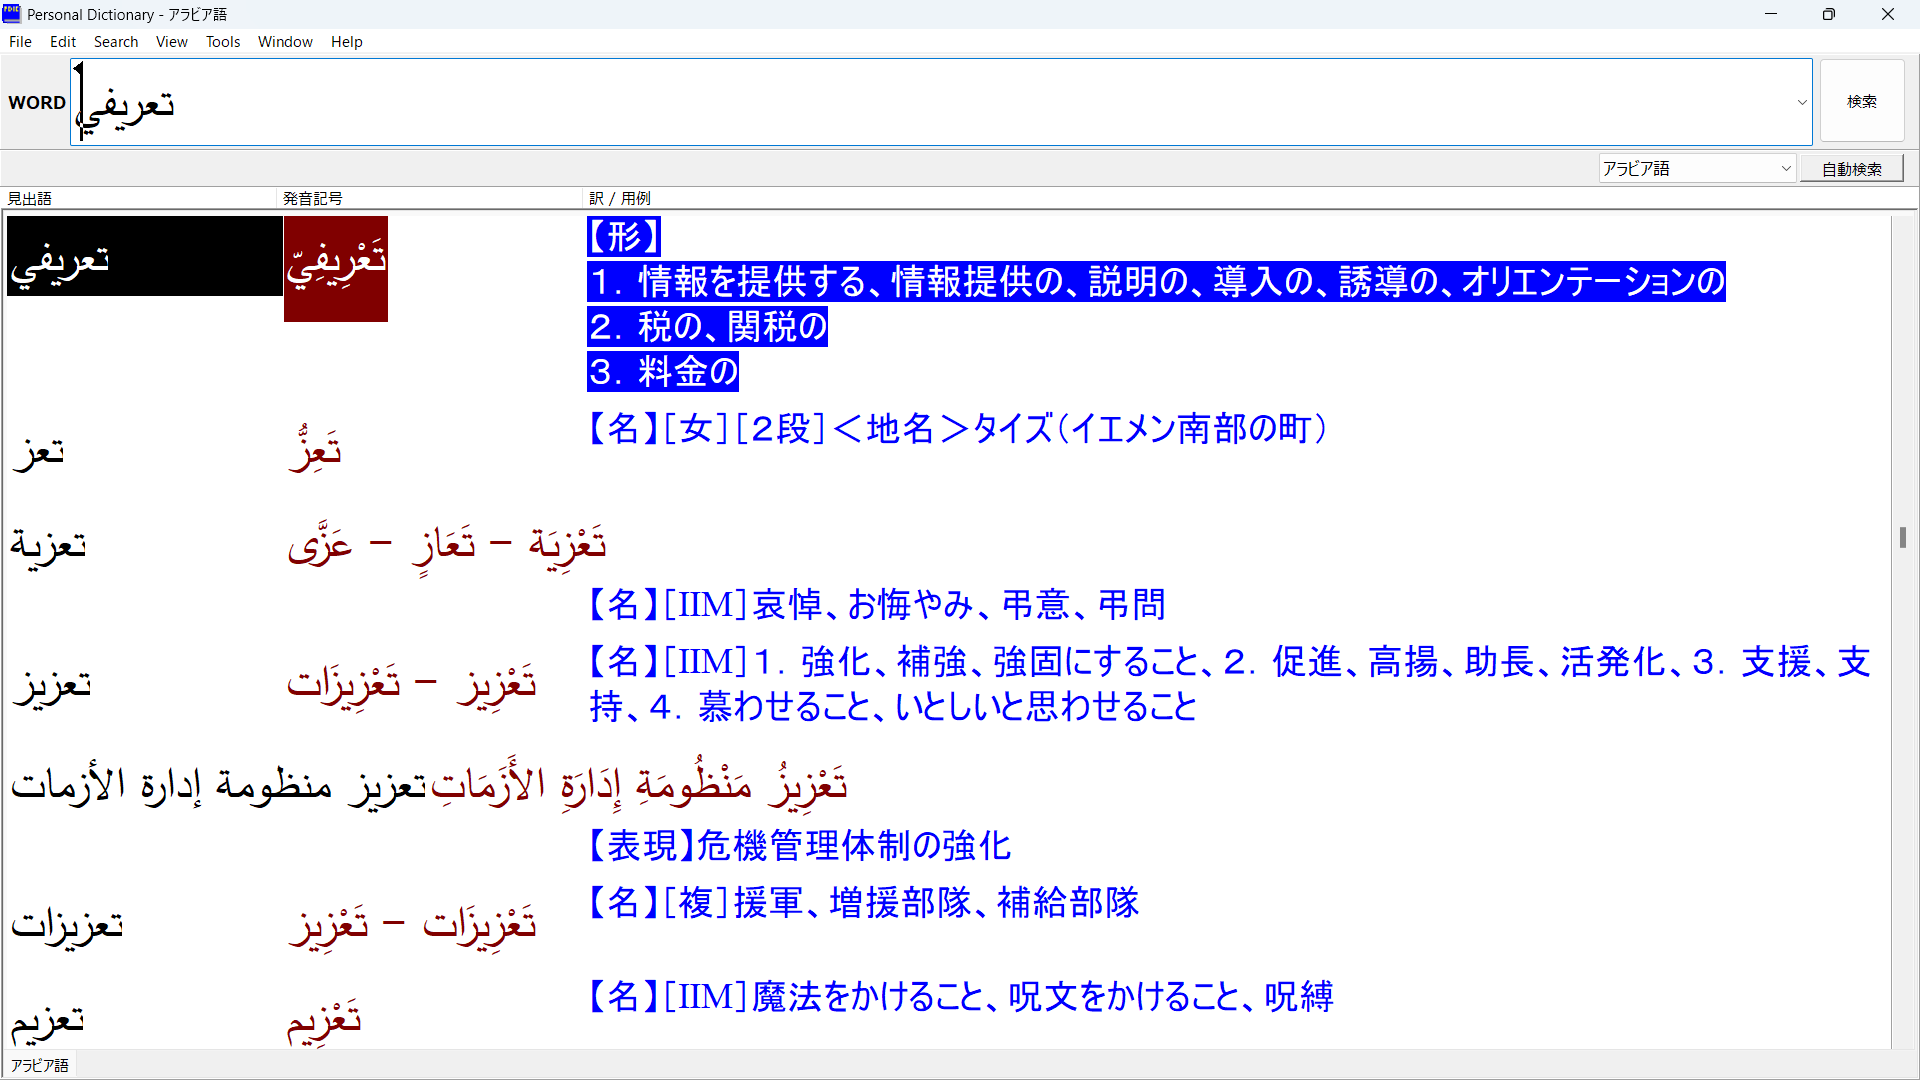This screenshot has height=1080, width=1920.
Task: Open the WORD search history dropdown
Action: pos(1801,101)
